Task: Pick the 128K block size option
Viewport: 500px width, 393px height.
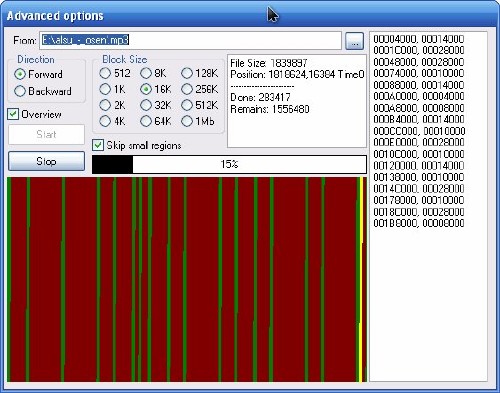Action: click(200, 73)
